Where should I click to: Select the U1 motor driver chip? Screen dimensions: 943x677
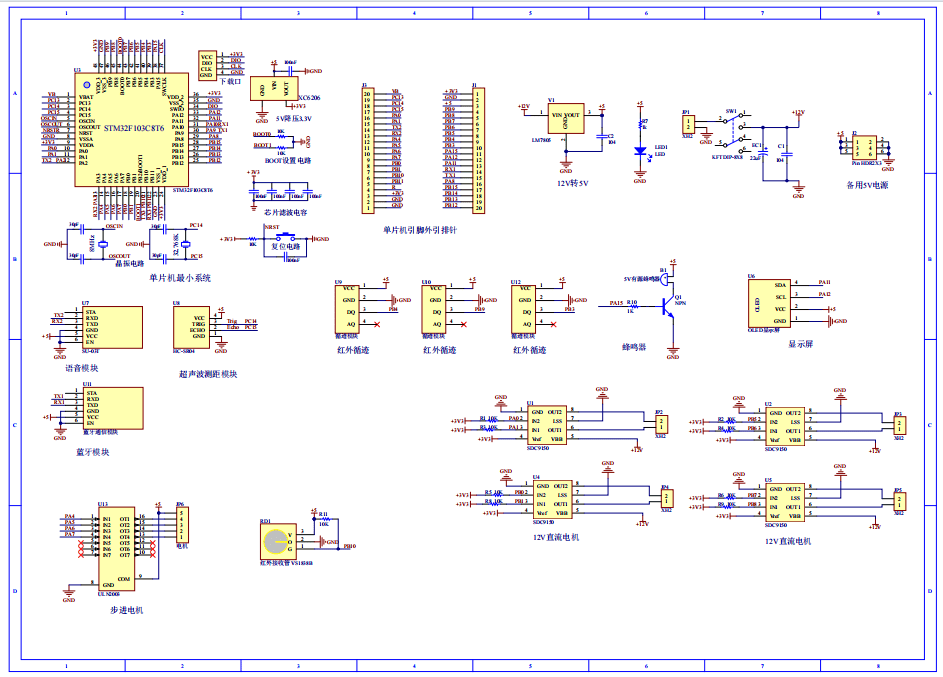tap(548, 425)
